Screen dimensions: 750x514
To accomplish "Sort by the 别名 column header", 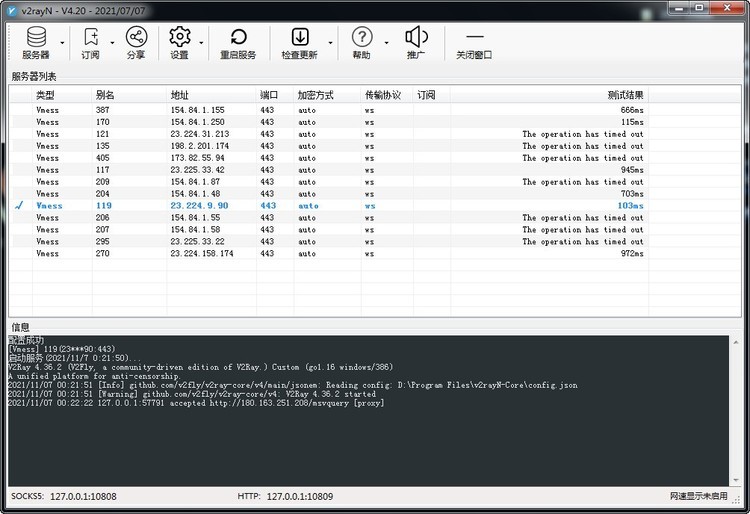I will [x=129, y=95].
